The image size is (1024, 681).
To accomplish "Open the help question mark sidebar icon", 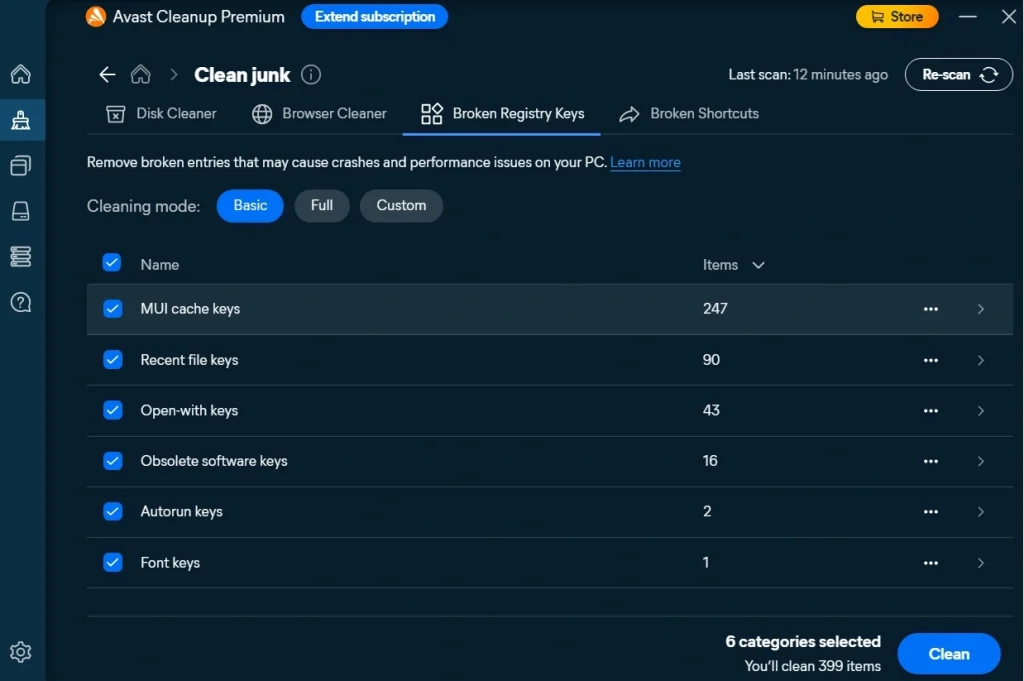I will pyautogui.click(x=21, y=302).
